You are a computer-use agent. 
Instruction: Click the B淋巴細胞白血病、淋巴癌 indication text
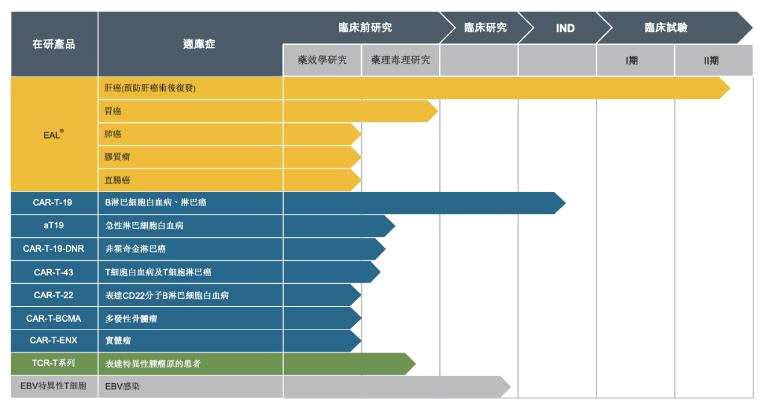[155, 202]
